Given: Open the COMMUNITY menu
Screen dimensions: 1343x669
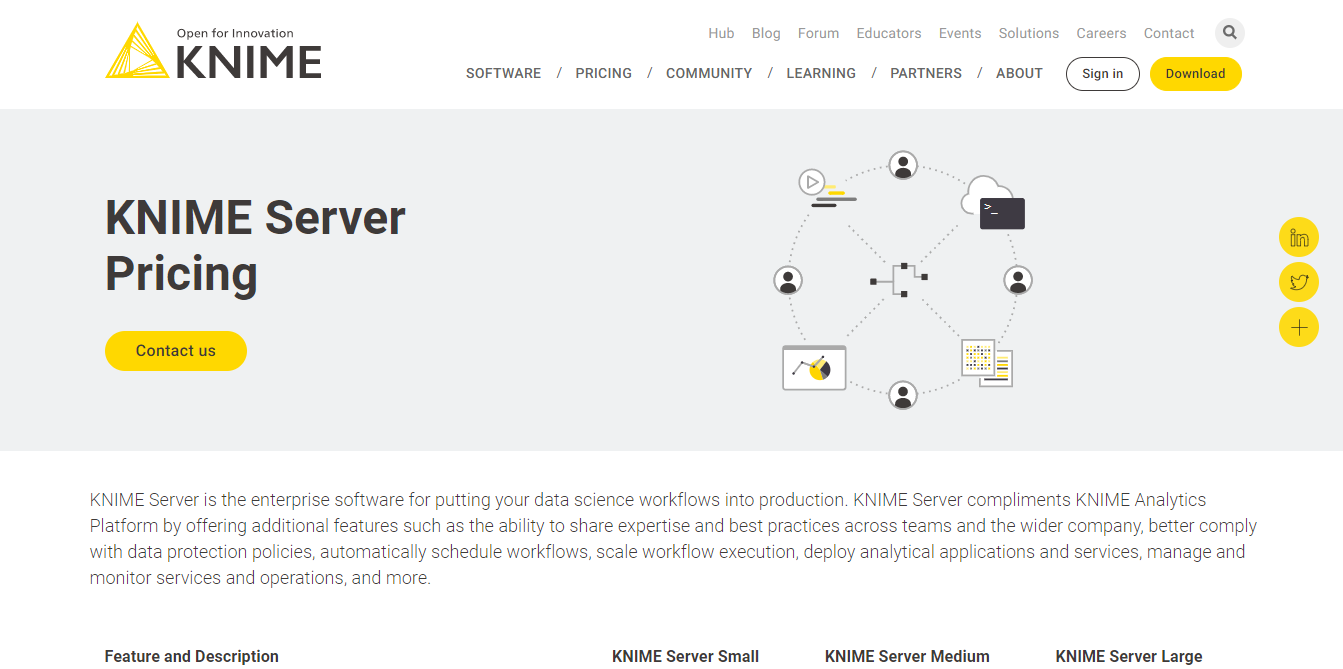Looking at the screenshot, I should click(709, 73).
